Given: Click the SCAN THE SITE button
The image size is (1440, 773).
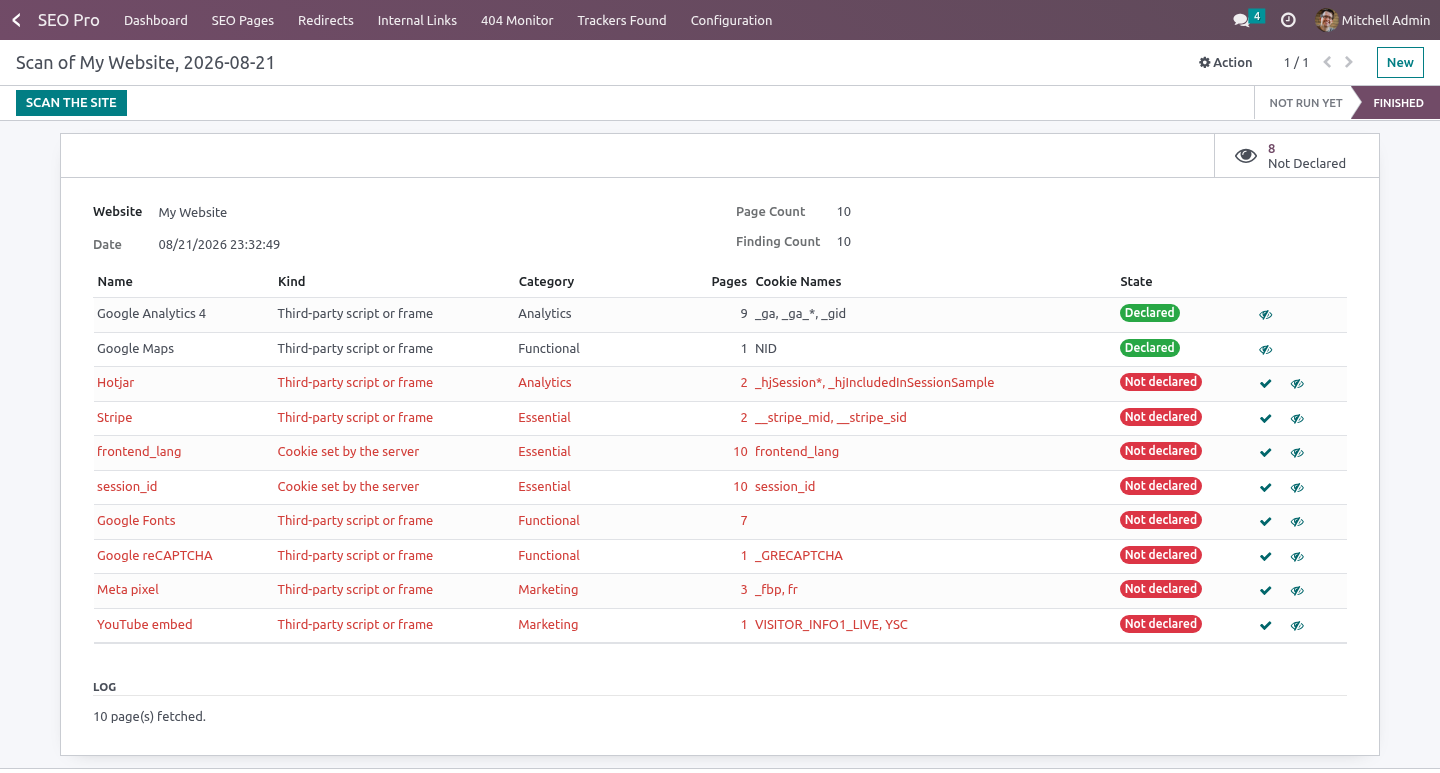Looking at the screenshot, I should click(71, 103).
